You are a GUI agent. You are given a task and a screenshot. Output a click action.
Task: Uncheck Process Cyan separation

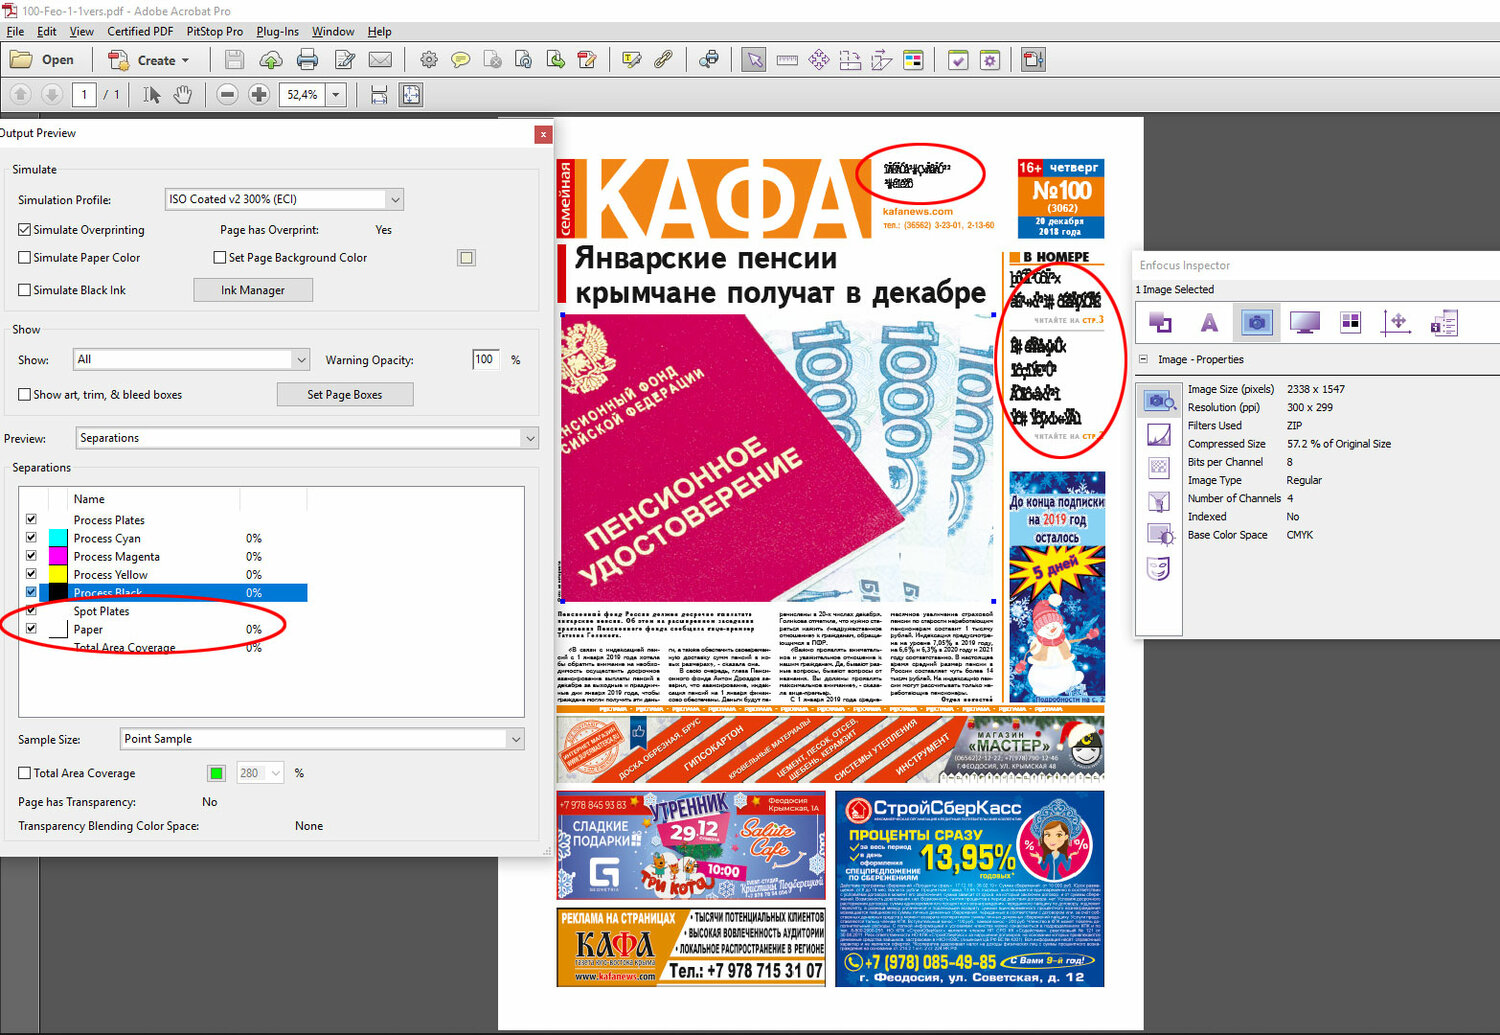click(31, 538)
